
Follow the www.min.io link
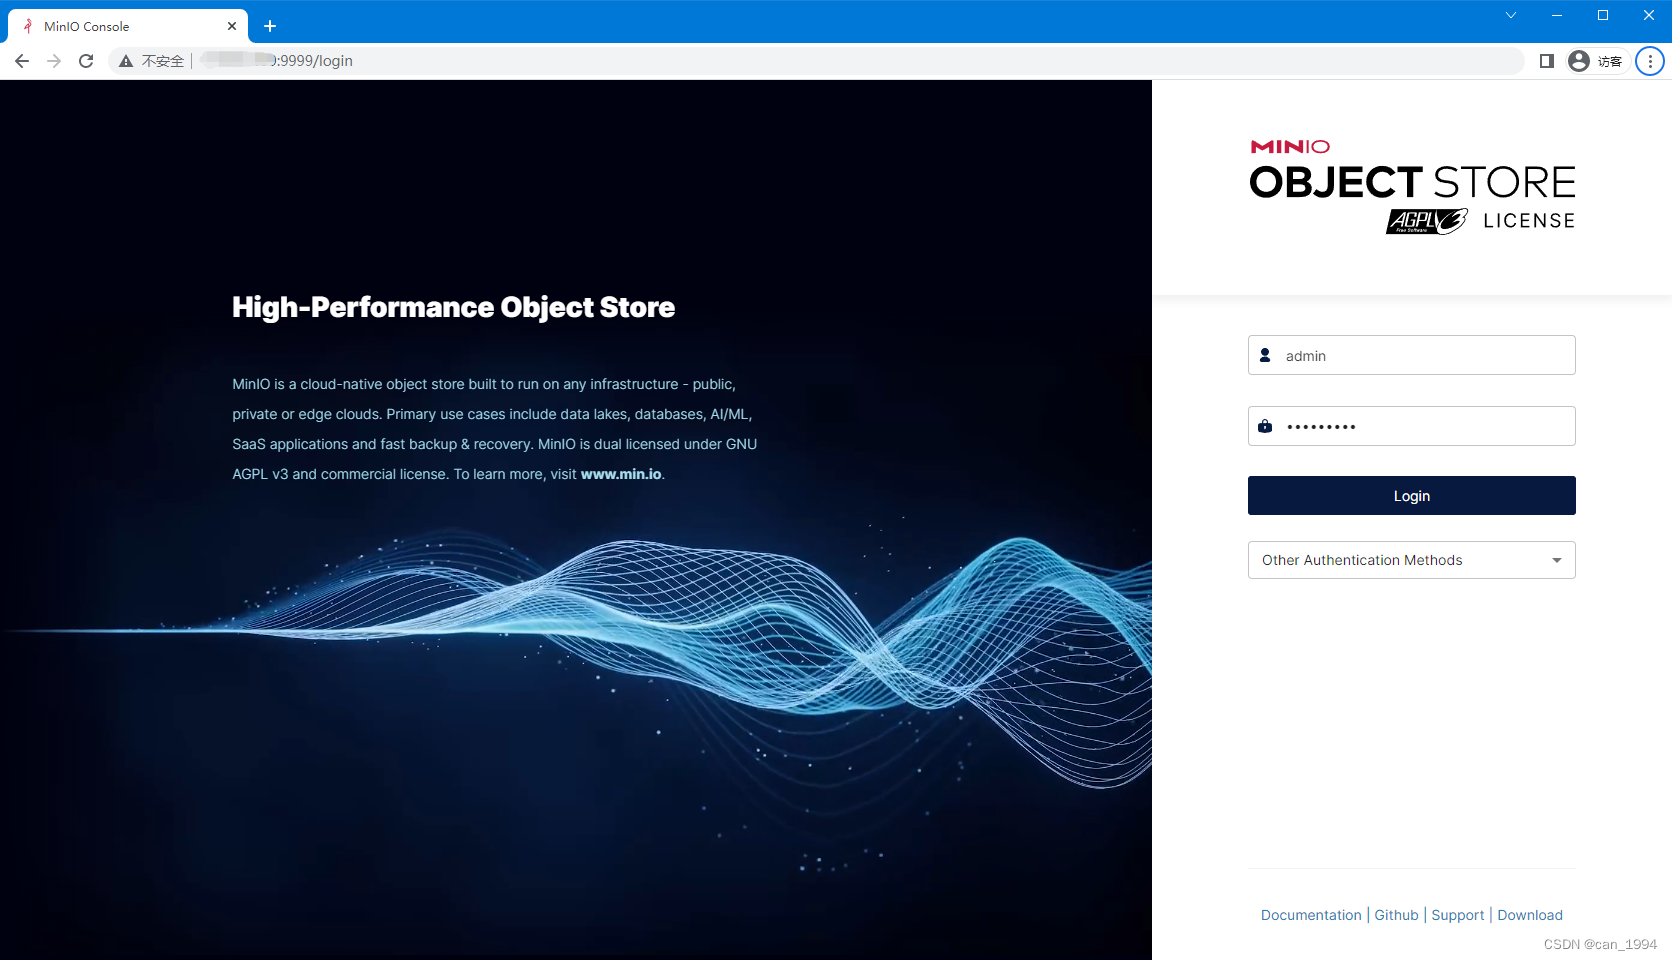coord(621,474)
